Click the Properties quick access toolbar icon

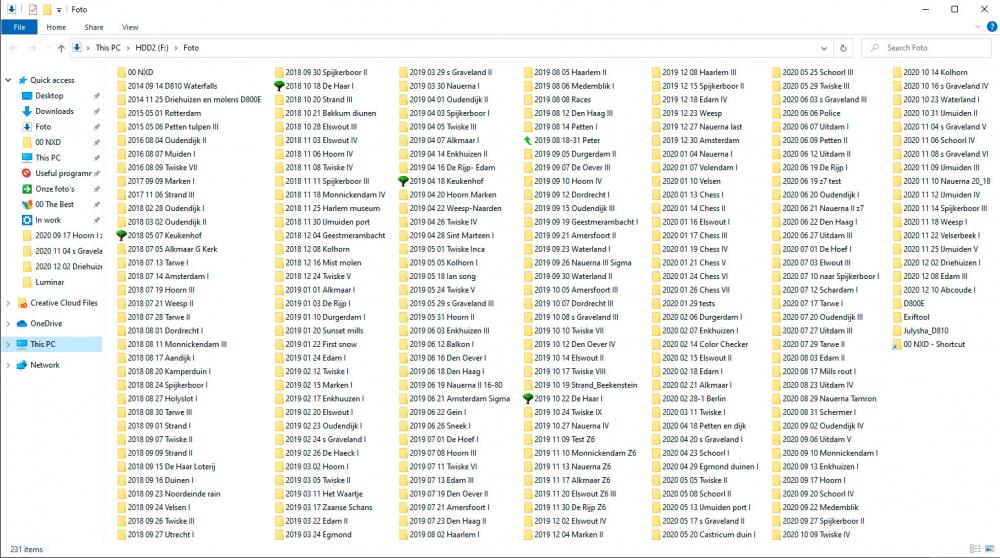[x=33, y=10]
